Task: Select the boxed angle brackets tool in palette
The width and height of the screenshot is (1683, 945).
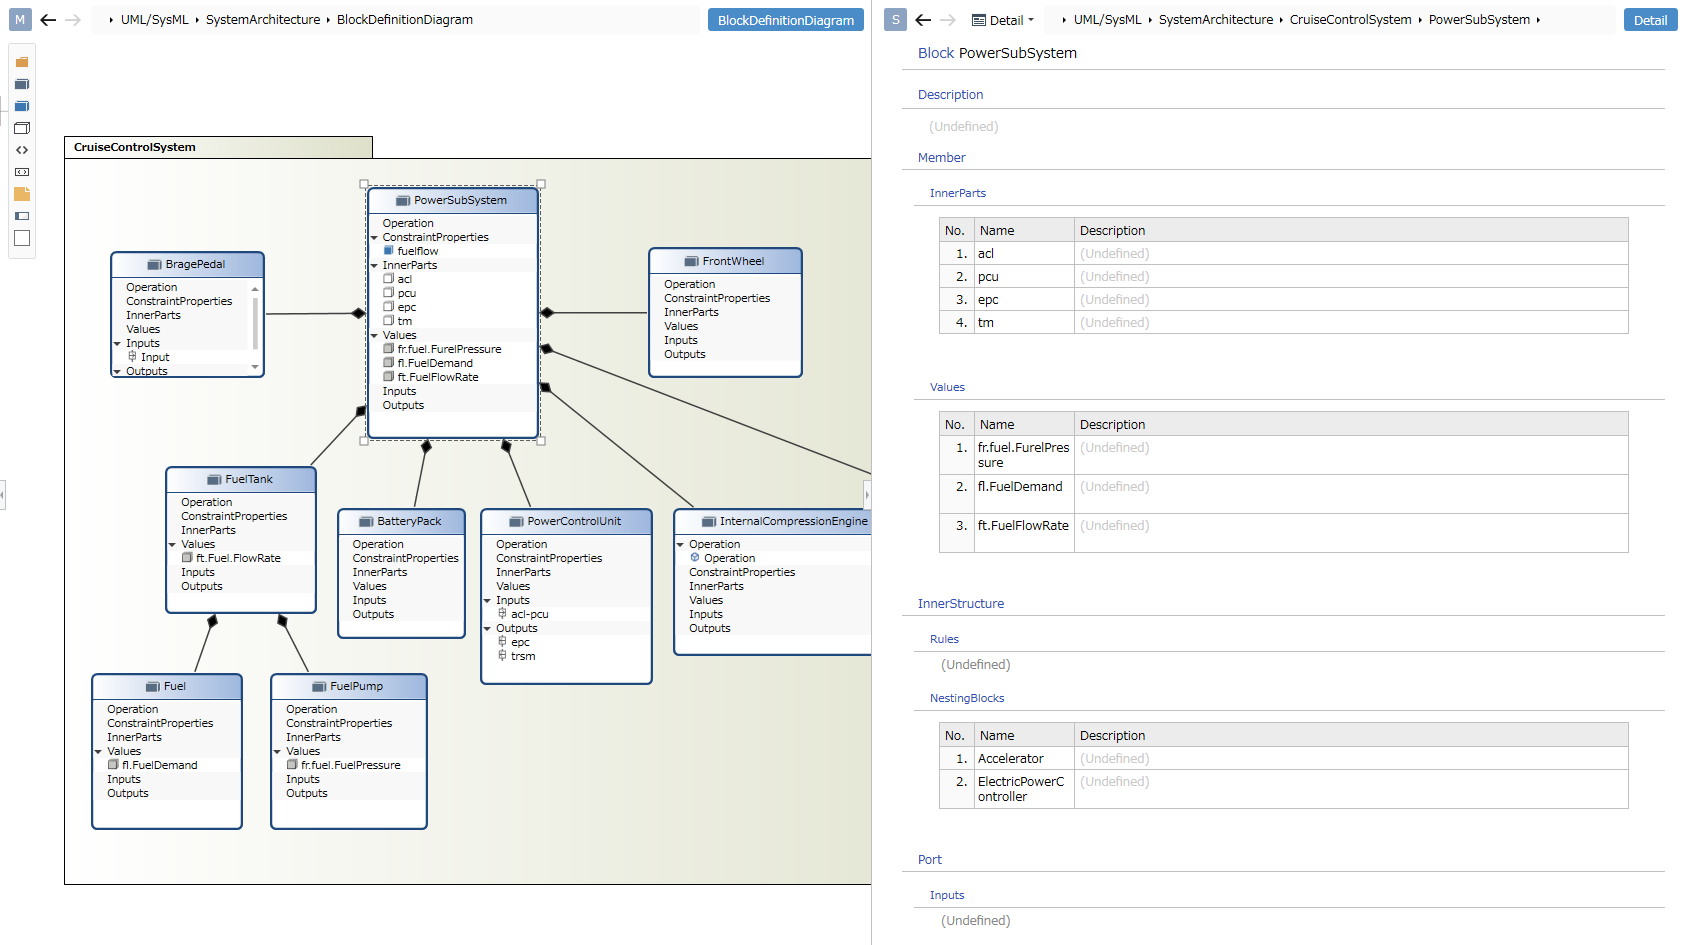Action: tap(22, 172)
